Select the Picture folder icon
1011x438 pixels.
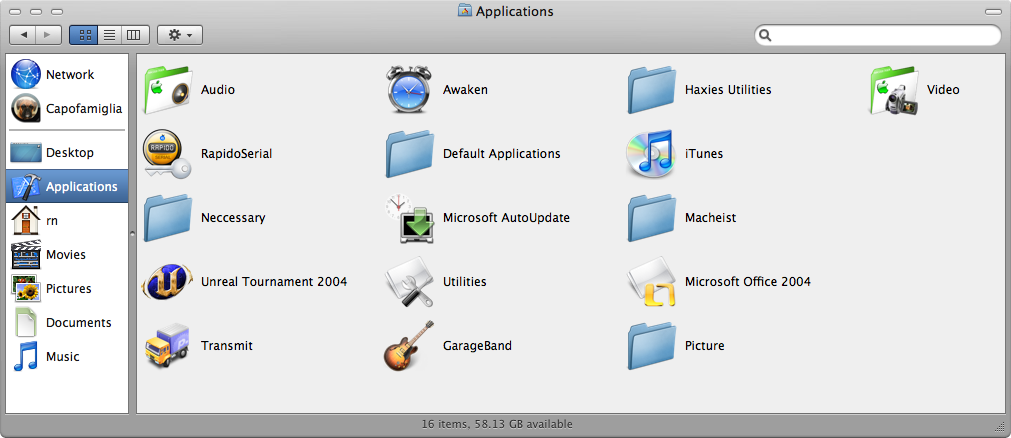click(652, 346)
